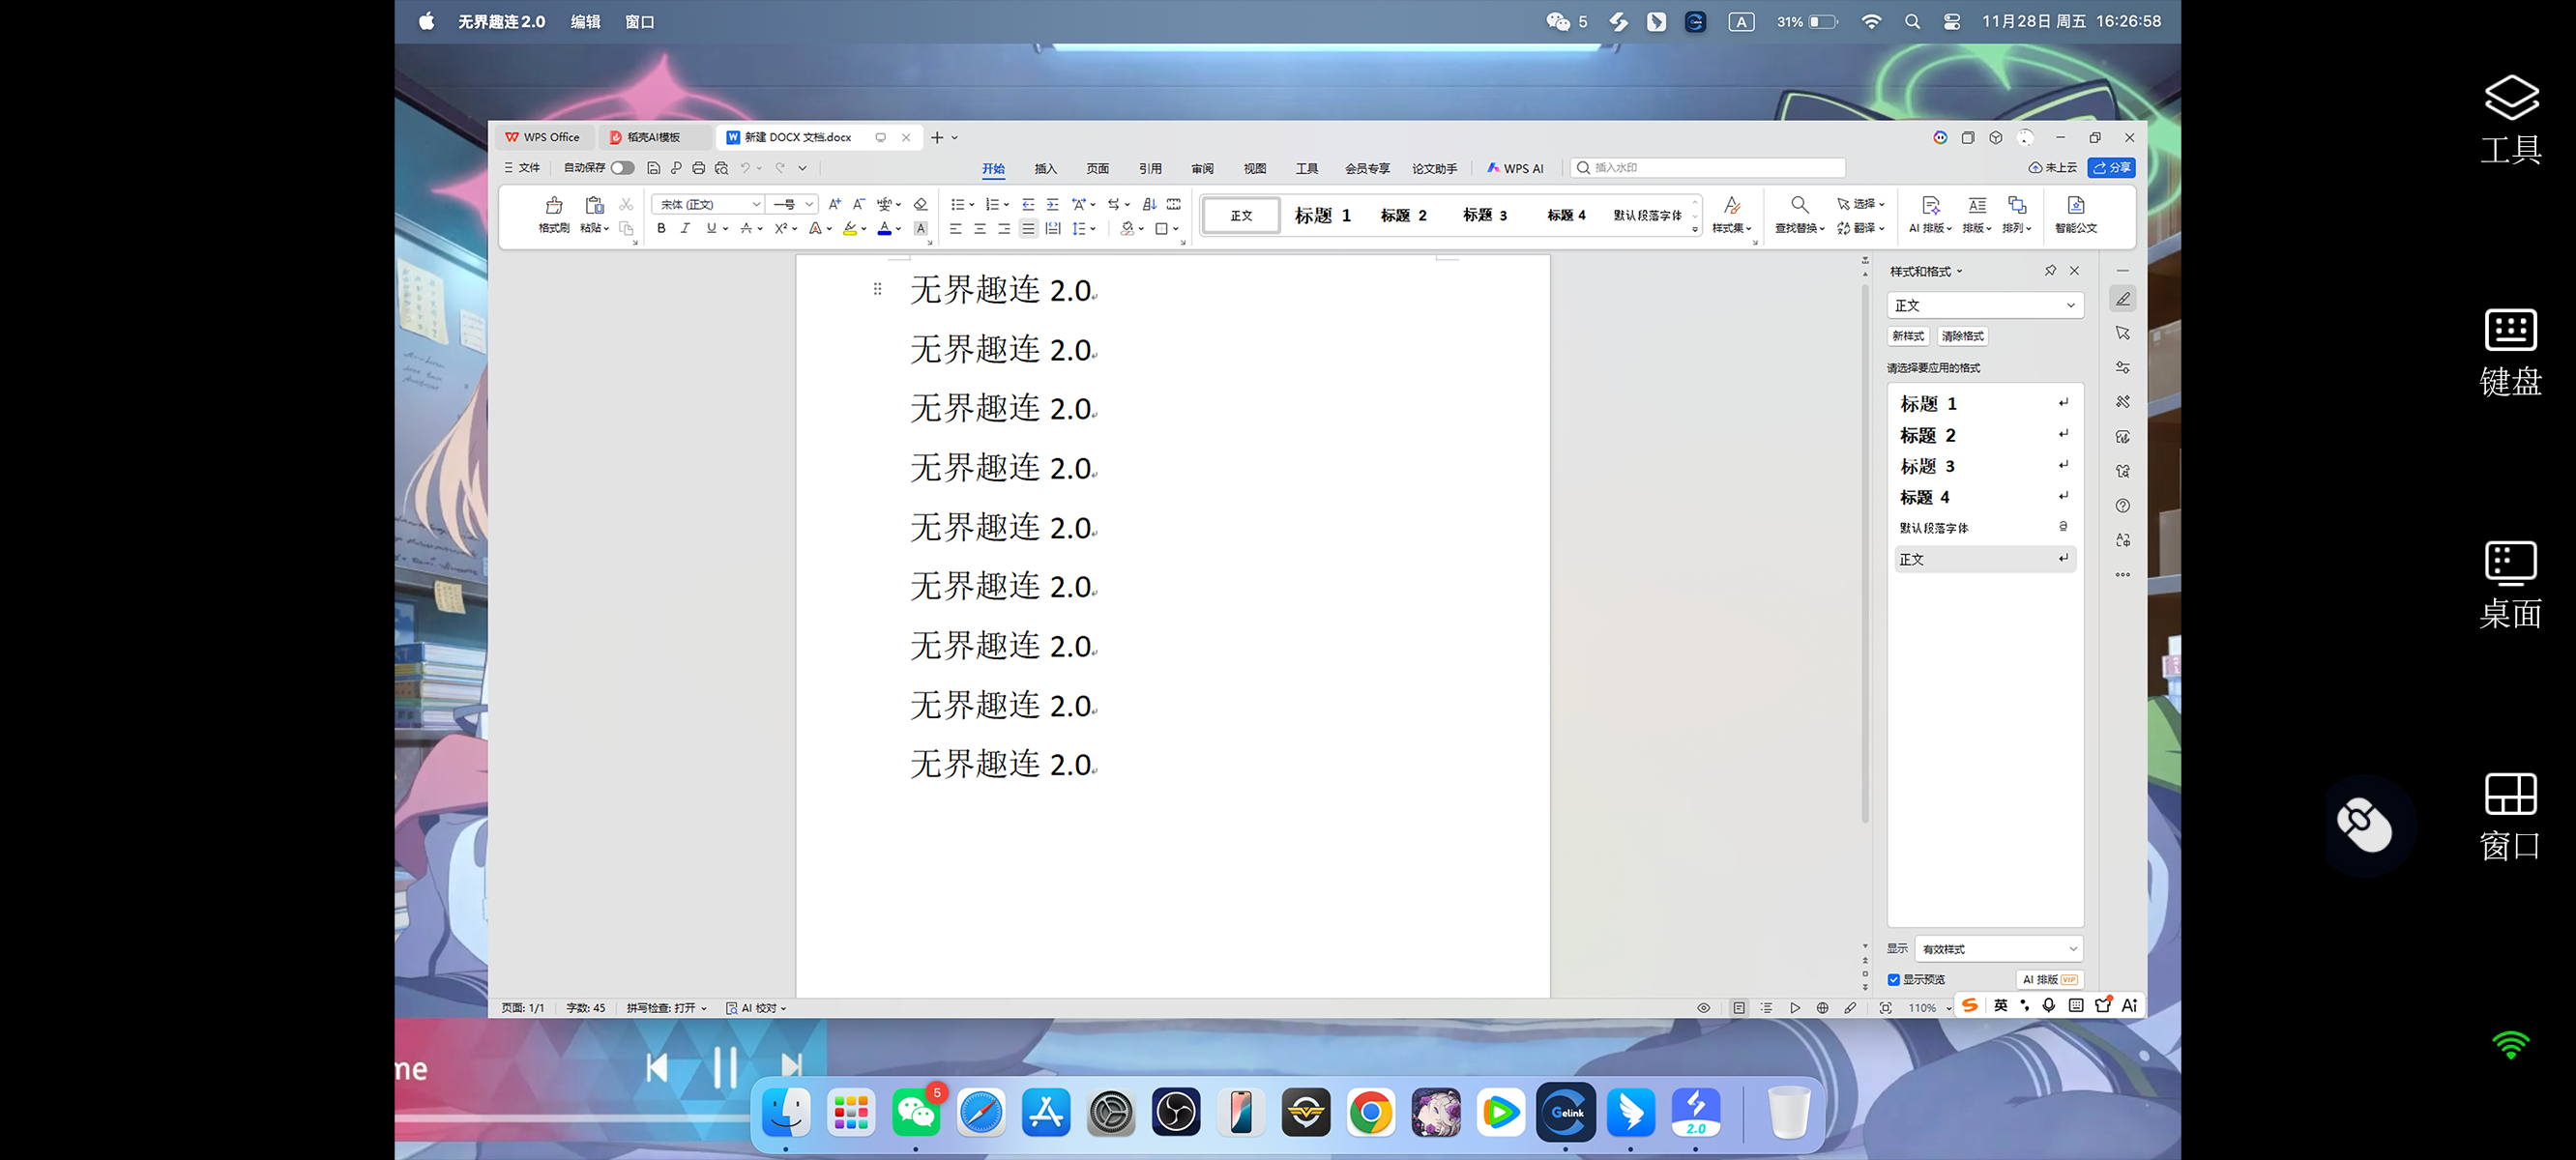Switch to the Insert (插入) ribbon tab
This screenshot has height=1160, width=2576.
1045,168
